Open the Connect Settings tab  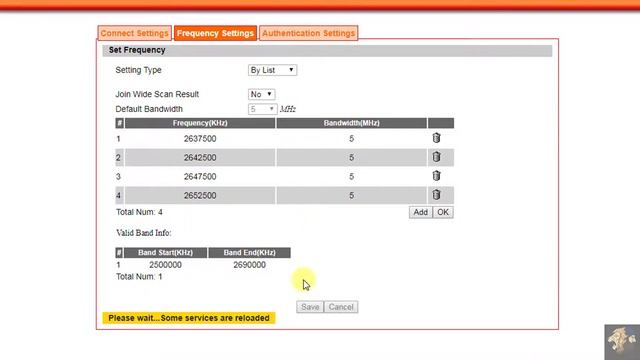click(x=134, y=33)
